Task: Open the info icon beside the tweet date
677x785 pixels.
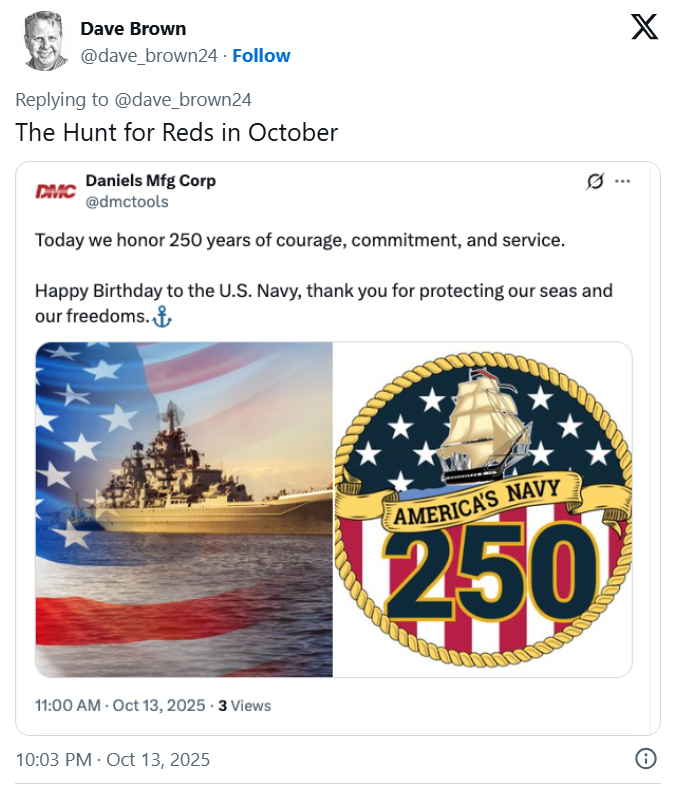Action: [646, 759]
